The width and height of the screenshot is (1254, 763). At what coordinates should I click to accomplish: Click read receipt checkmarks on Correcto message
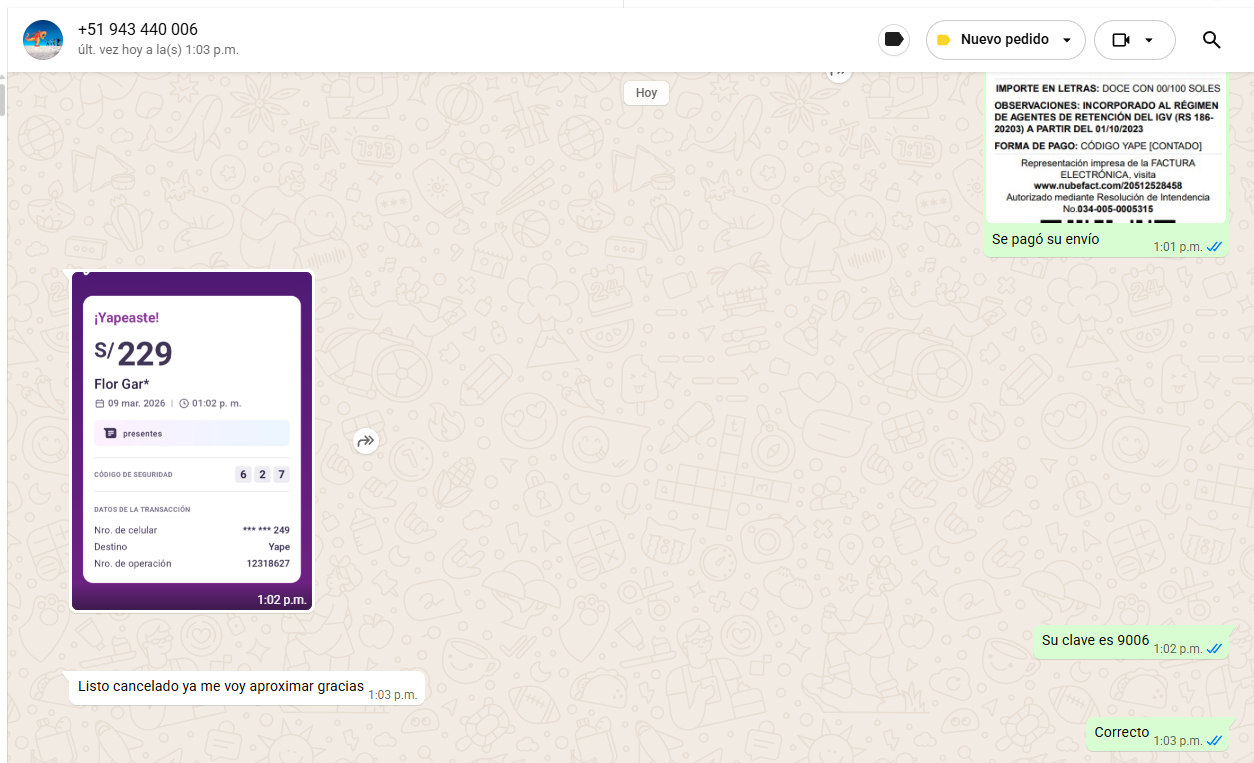click(x=1214, y=741)
